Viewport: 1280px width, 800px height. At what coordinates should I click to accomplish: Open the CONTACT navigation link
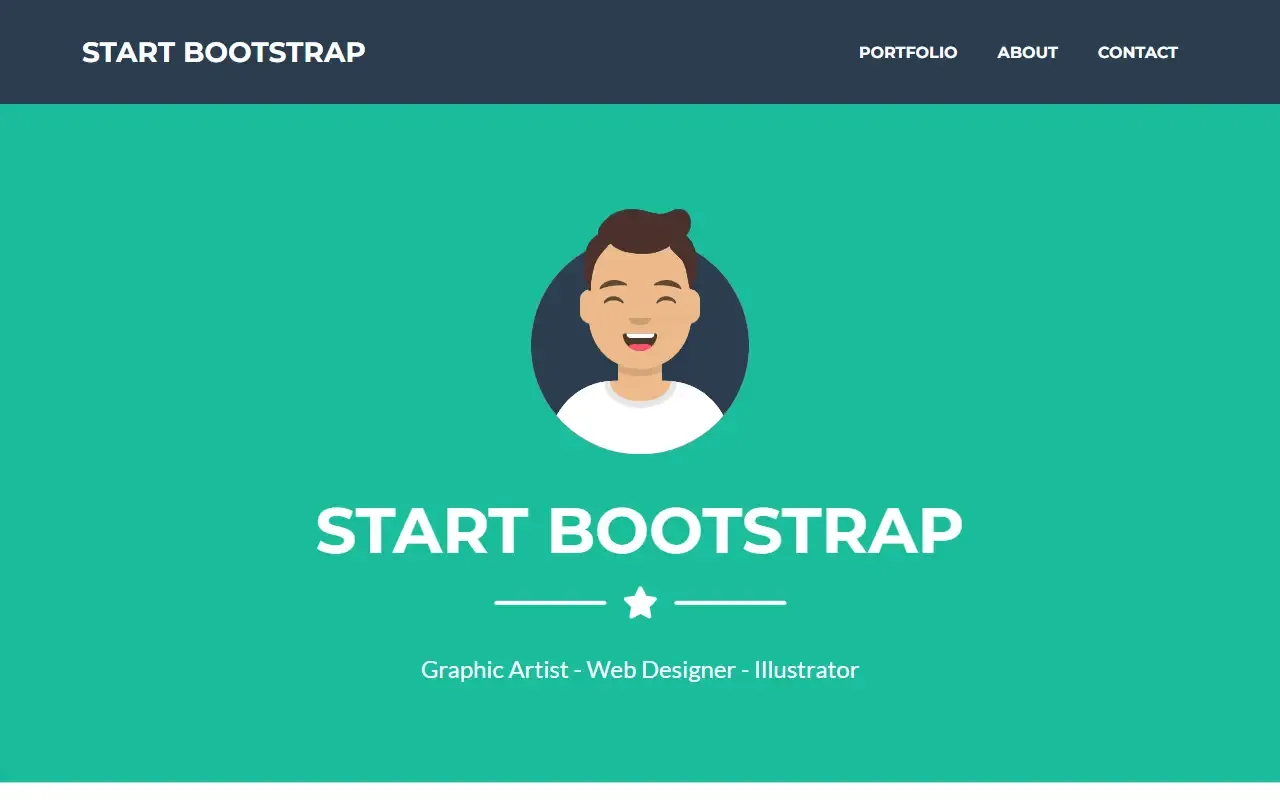click(1138, 52)
